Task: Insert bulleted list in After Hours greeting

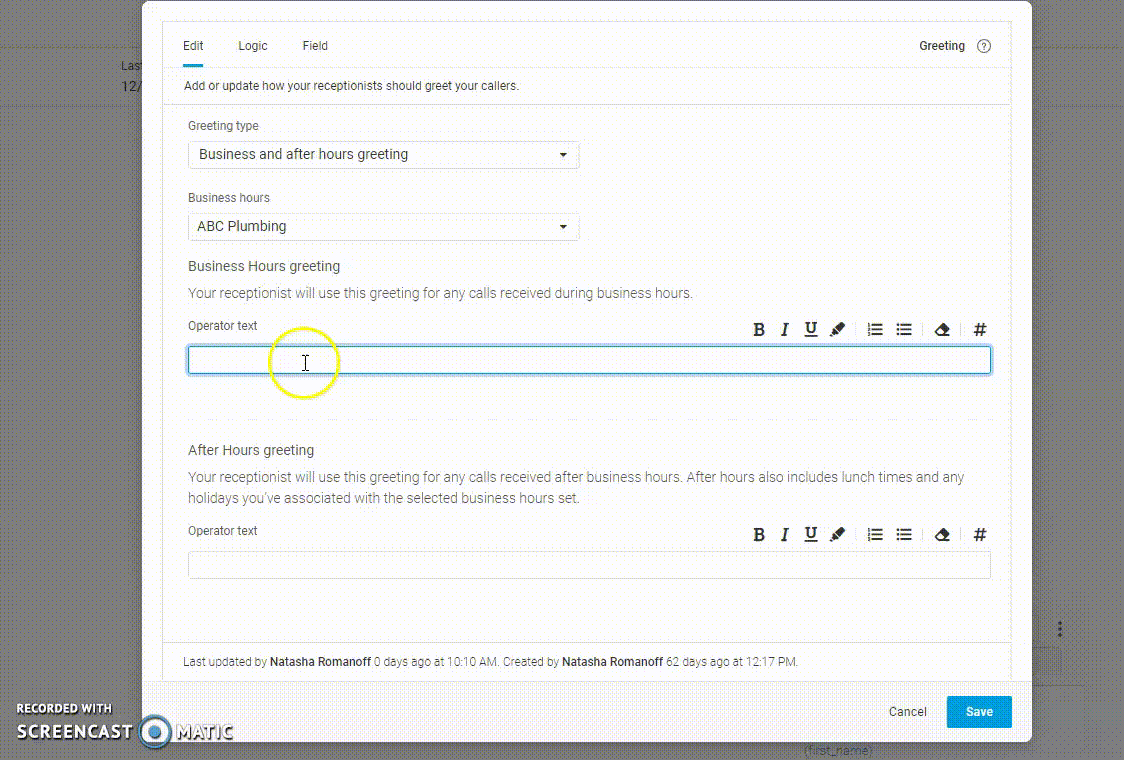Action: (x=904, y=535)
